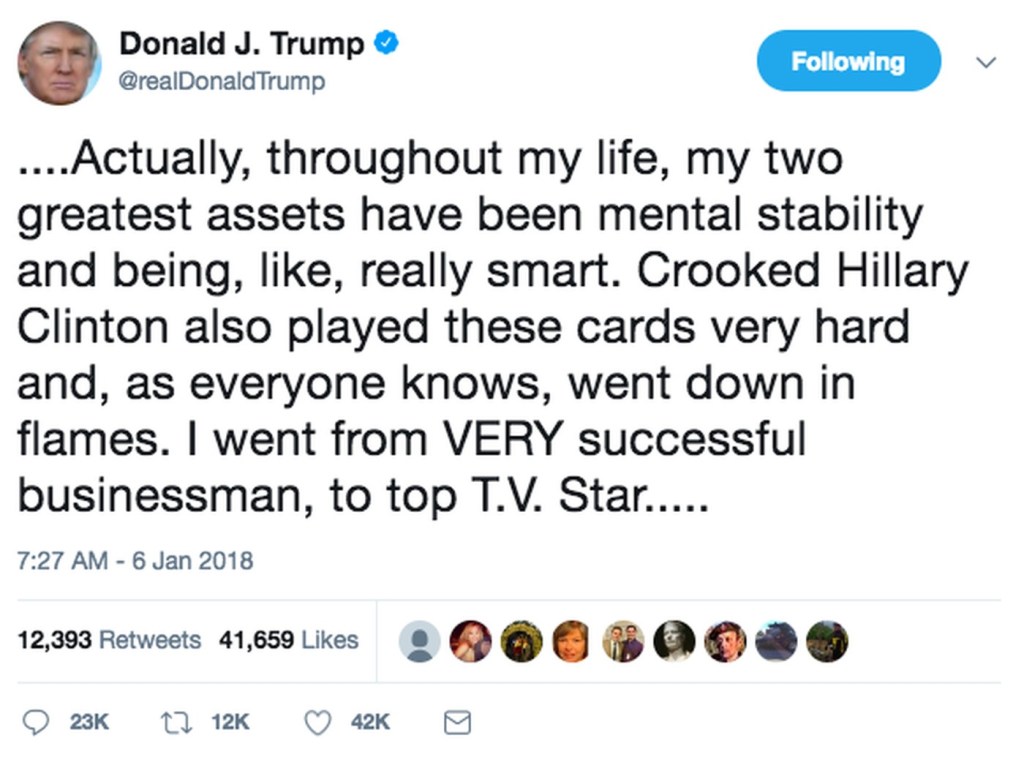Open the liker avatar with the red beret

(x=725, y=641)
